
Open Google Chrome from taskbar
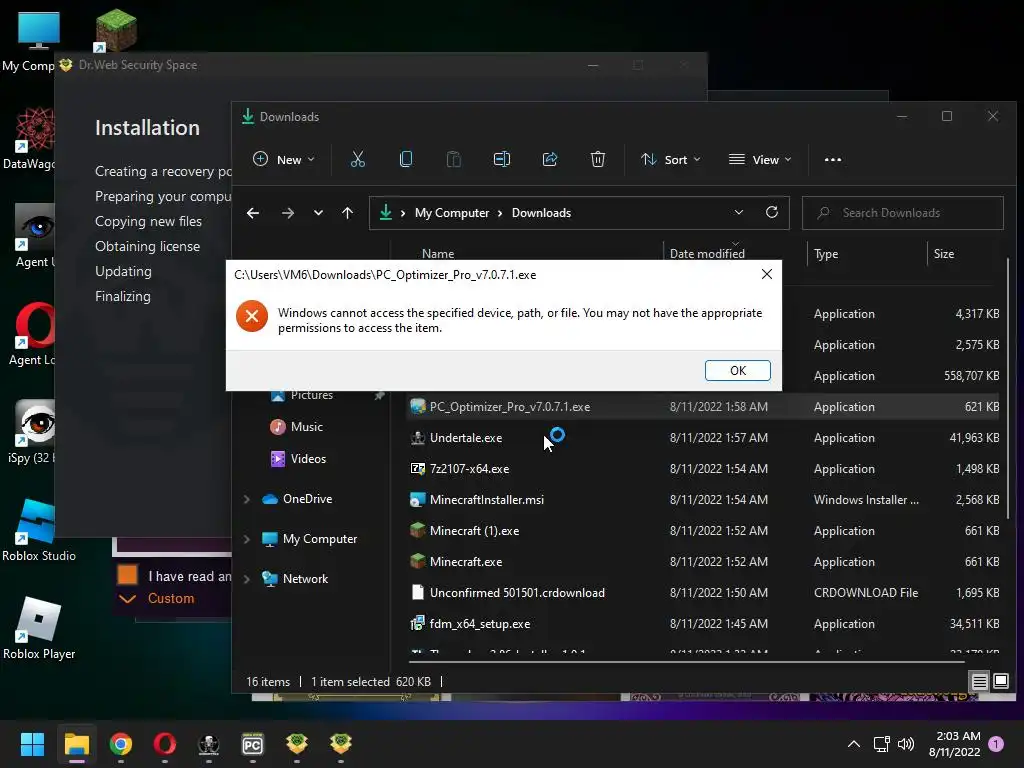pos(121,744)
